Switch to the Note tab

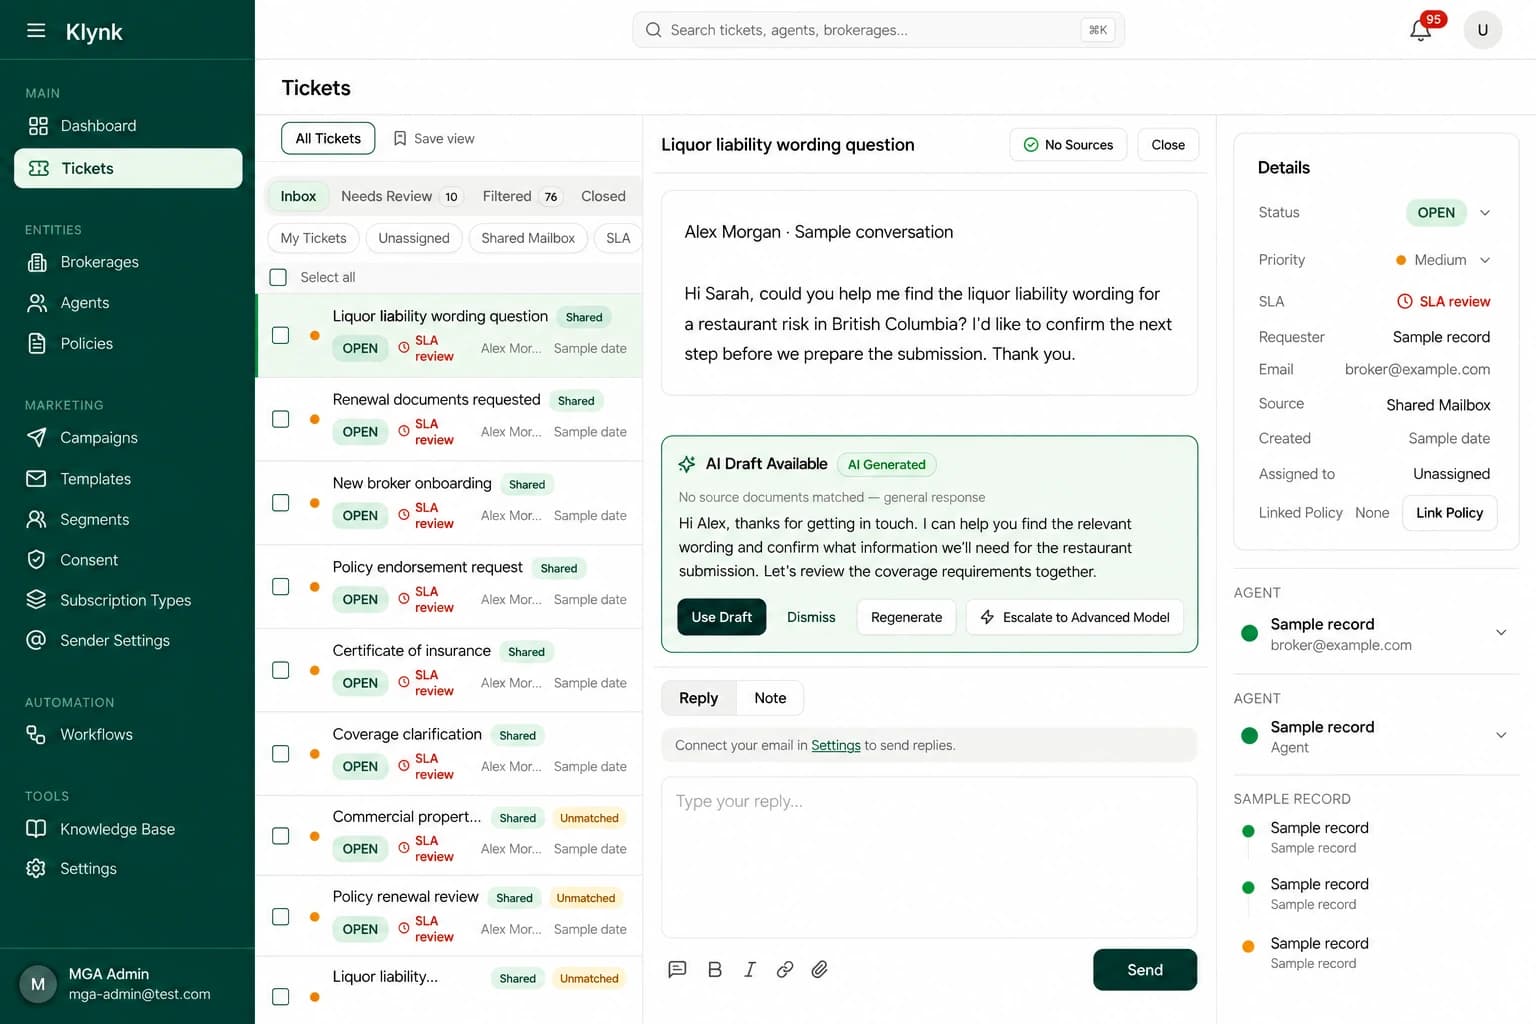(x=770, y=698)
